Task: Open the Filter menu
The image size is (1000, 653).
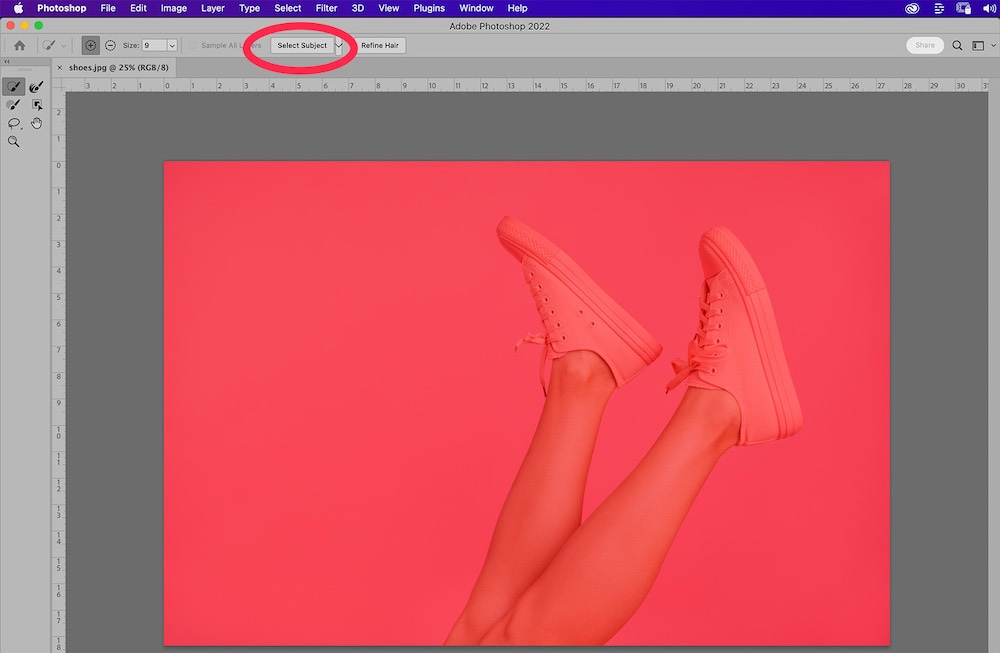Action: click(326, 8)
